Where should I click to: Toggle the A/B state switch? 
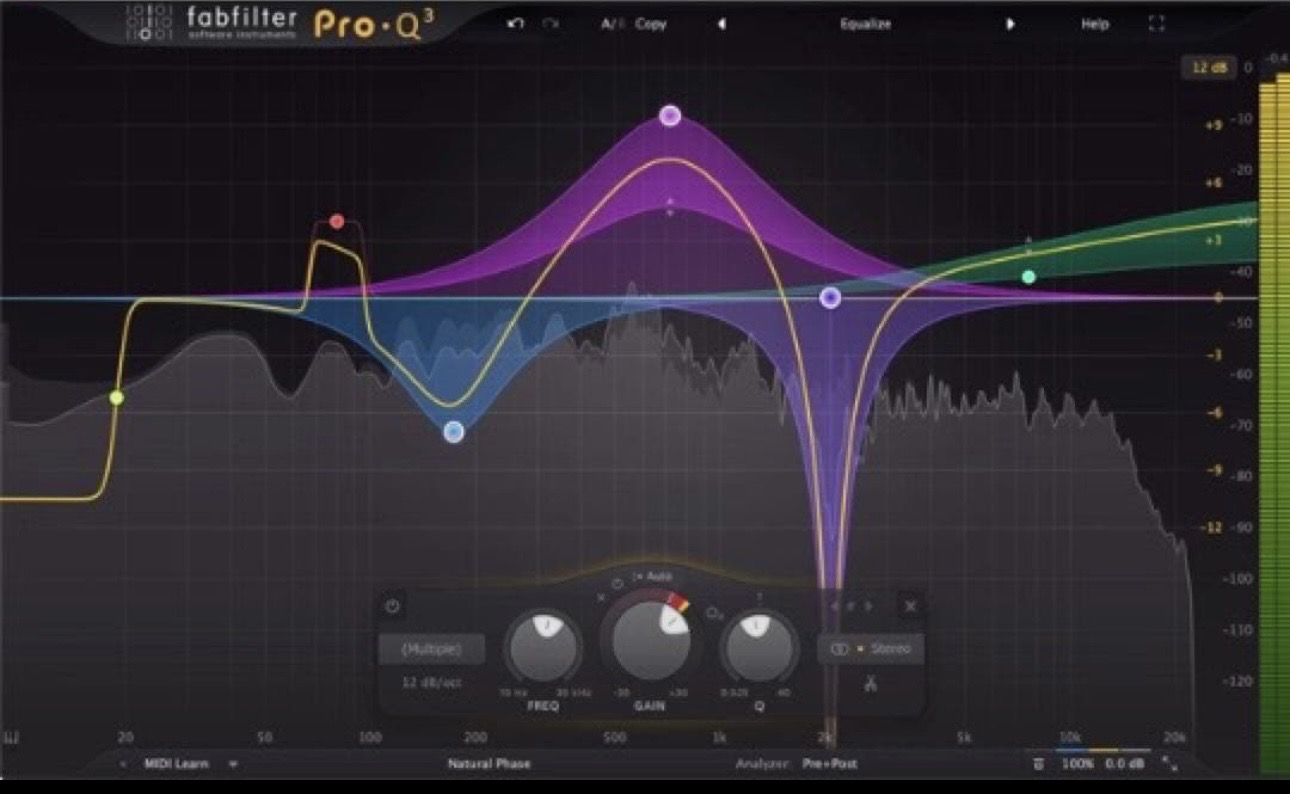(x=611, y=23)
